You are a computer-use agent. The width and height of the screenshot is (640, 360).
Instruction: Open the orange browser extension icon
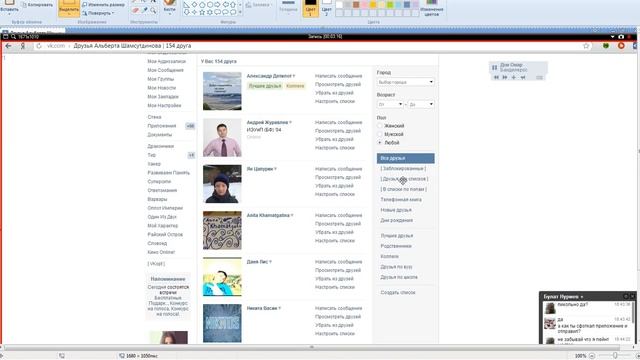(x=621, y=46)
